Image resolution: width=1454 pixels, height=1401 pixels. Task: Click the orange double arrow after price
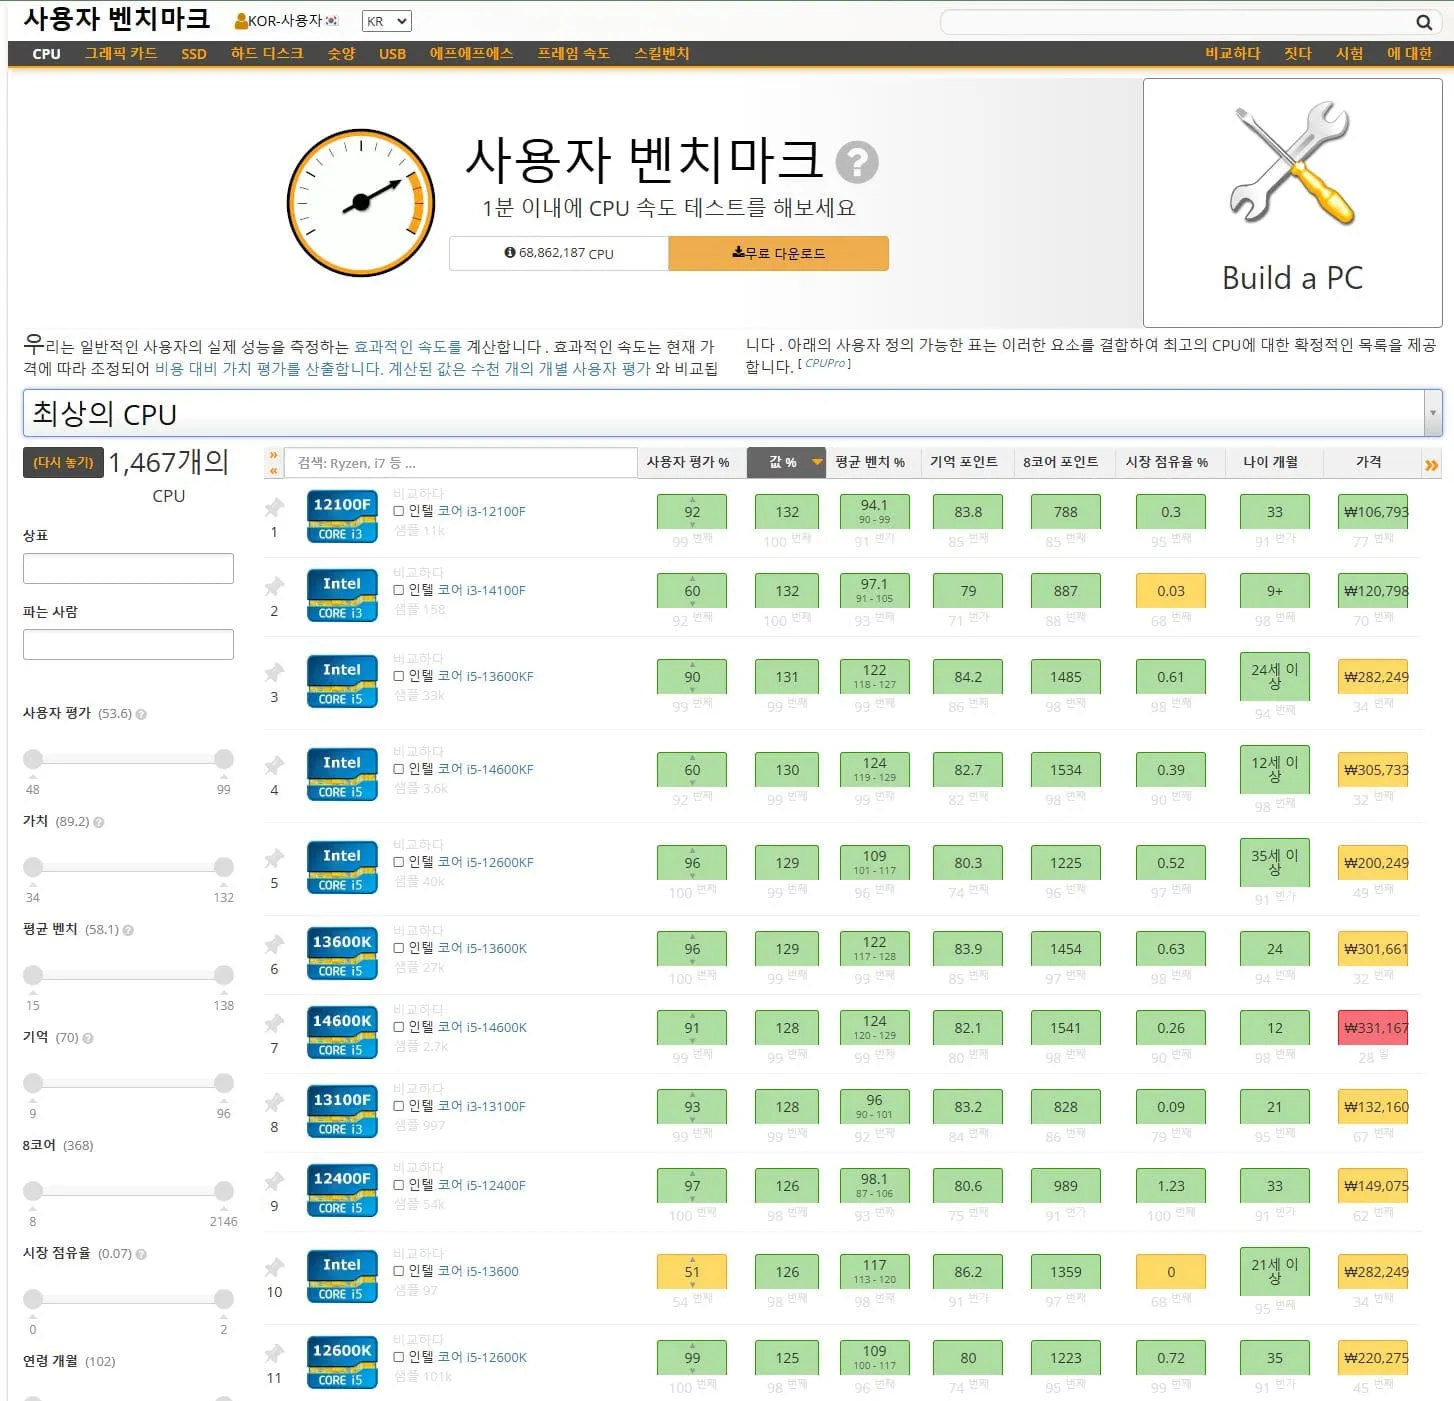coord(1431,465)
